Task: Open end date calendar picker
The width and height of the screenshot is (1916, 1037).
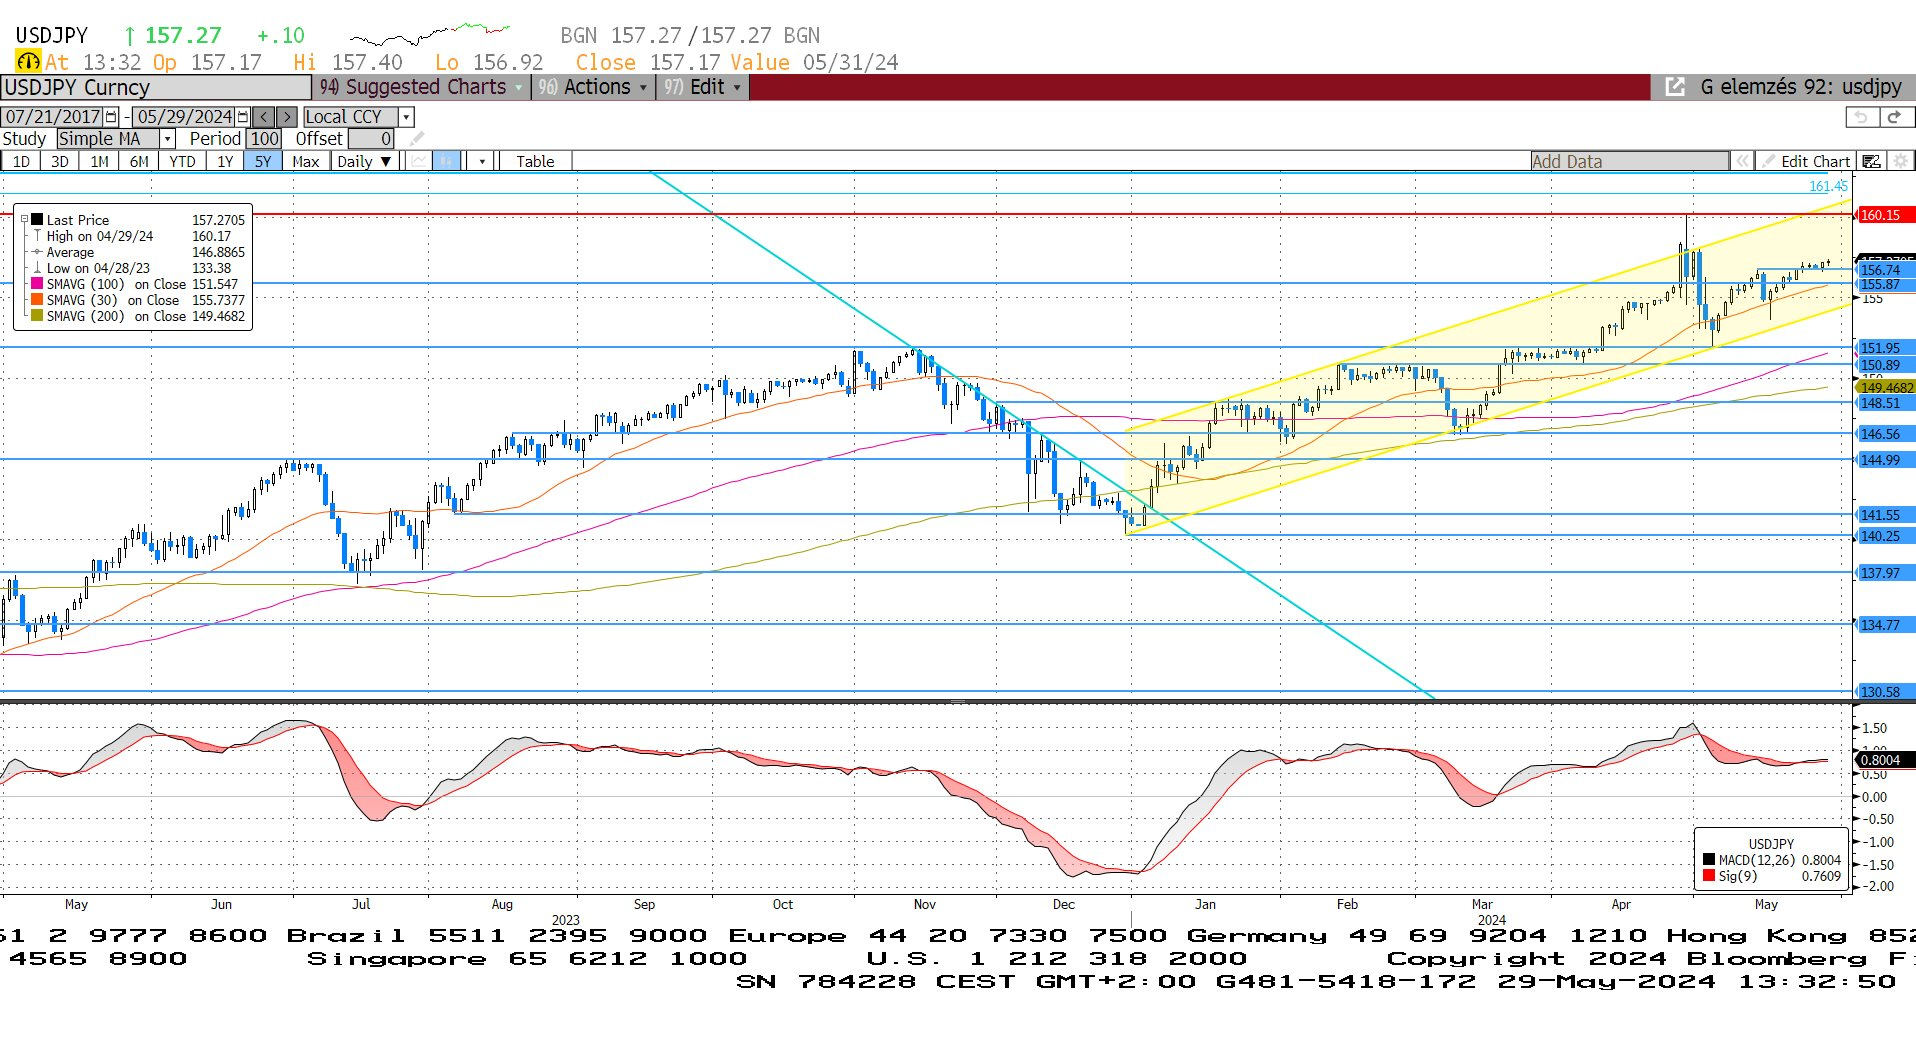Action: point(243,117)
